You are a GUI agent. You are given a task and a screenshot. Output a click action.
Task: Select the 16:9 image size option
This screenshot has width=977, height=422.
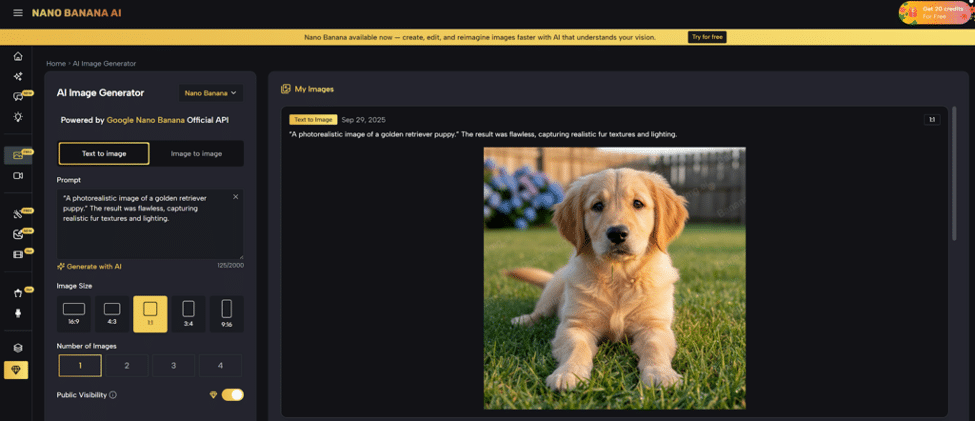click(74, 314)
